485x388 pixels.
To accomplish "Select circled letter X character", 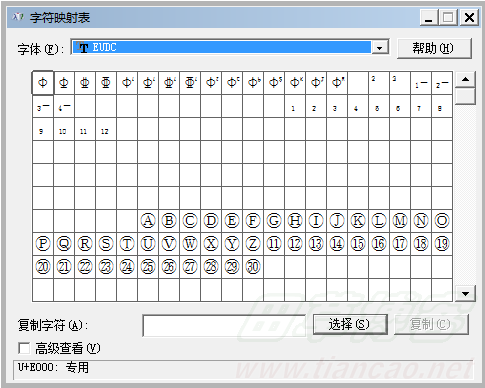I will [211, 244].
